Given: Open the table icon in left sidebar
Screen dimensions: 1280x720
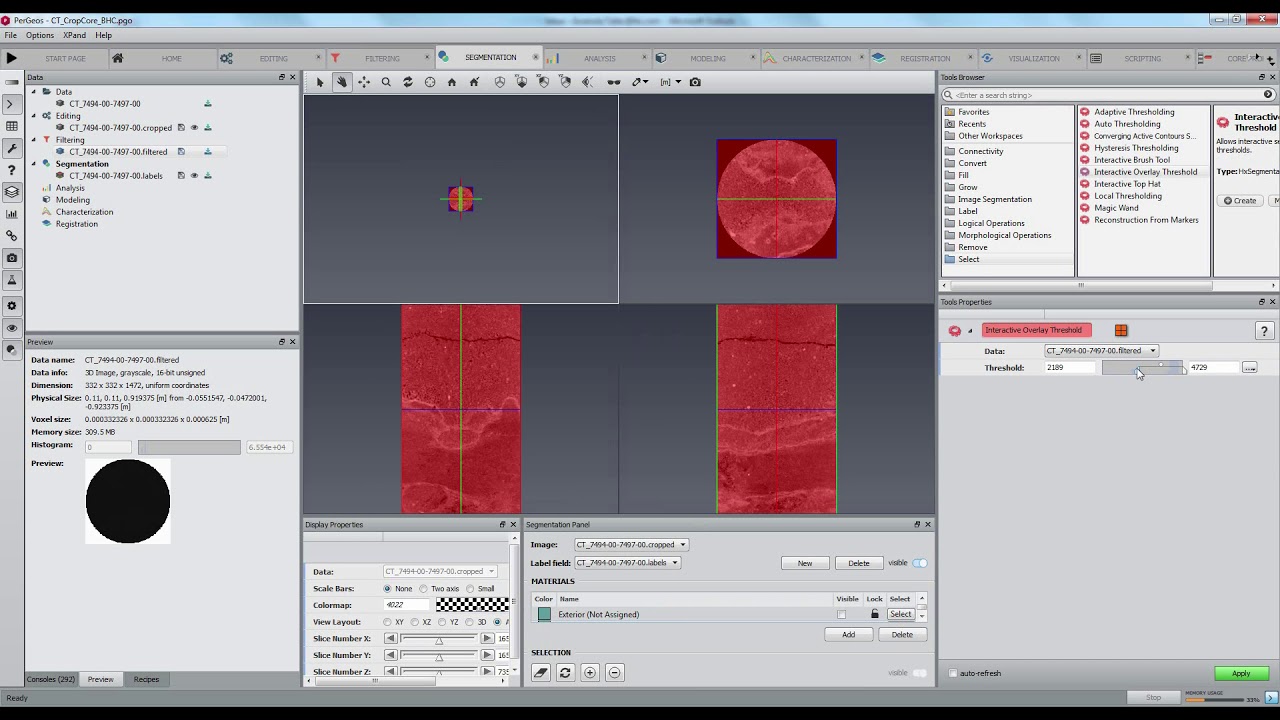Looking at the screenshot, I should pos(11,126).
